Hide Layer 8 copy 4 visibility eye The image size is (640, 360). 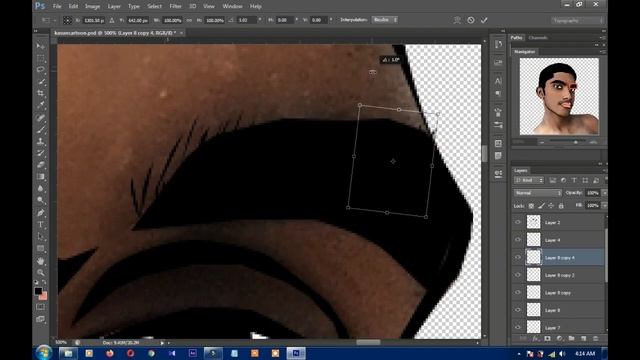[x=518, y=257]
